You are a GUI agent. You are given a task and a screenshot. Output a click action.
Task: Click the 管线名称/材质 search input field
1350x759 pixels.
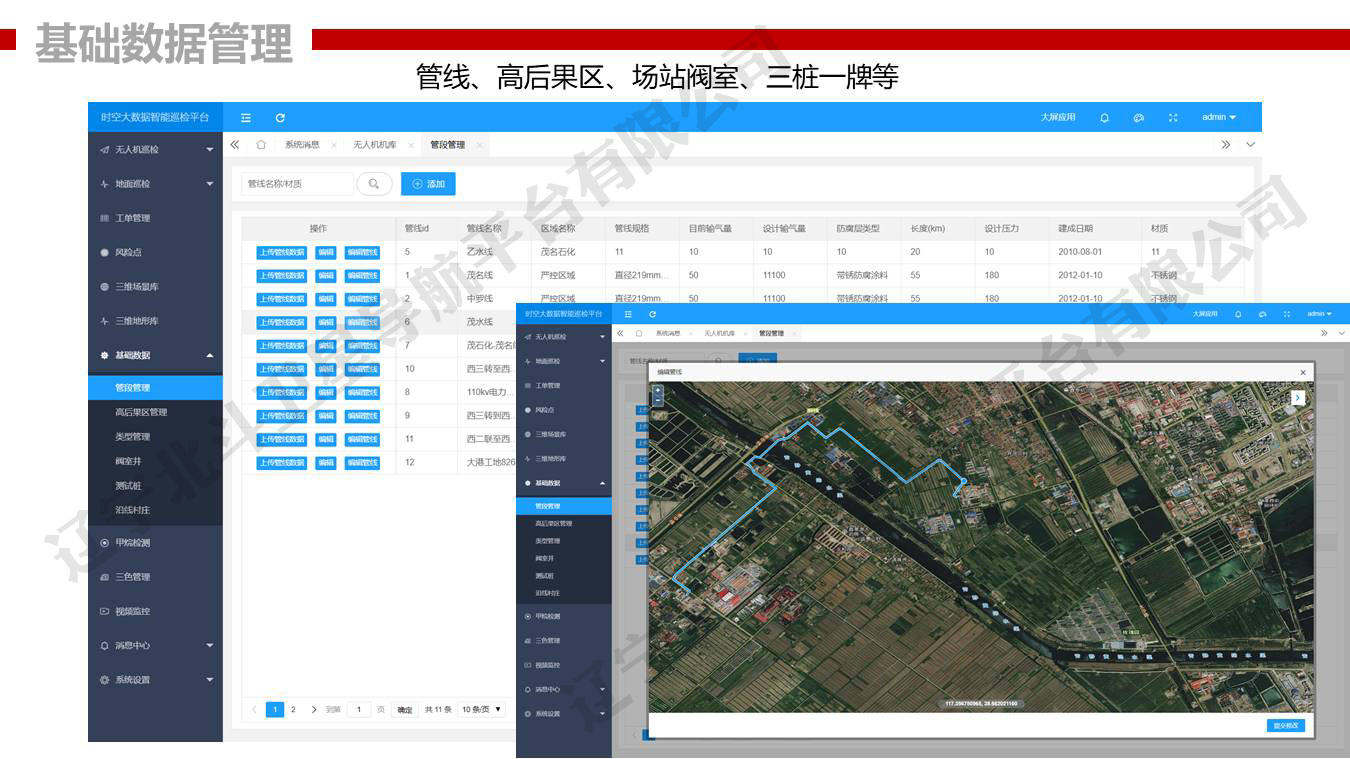coord(297,184)
